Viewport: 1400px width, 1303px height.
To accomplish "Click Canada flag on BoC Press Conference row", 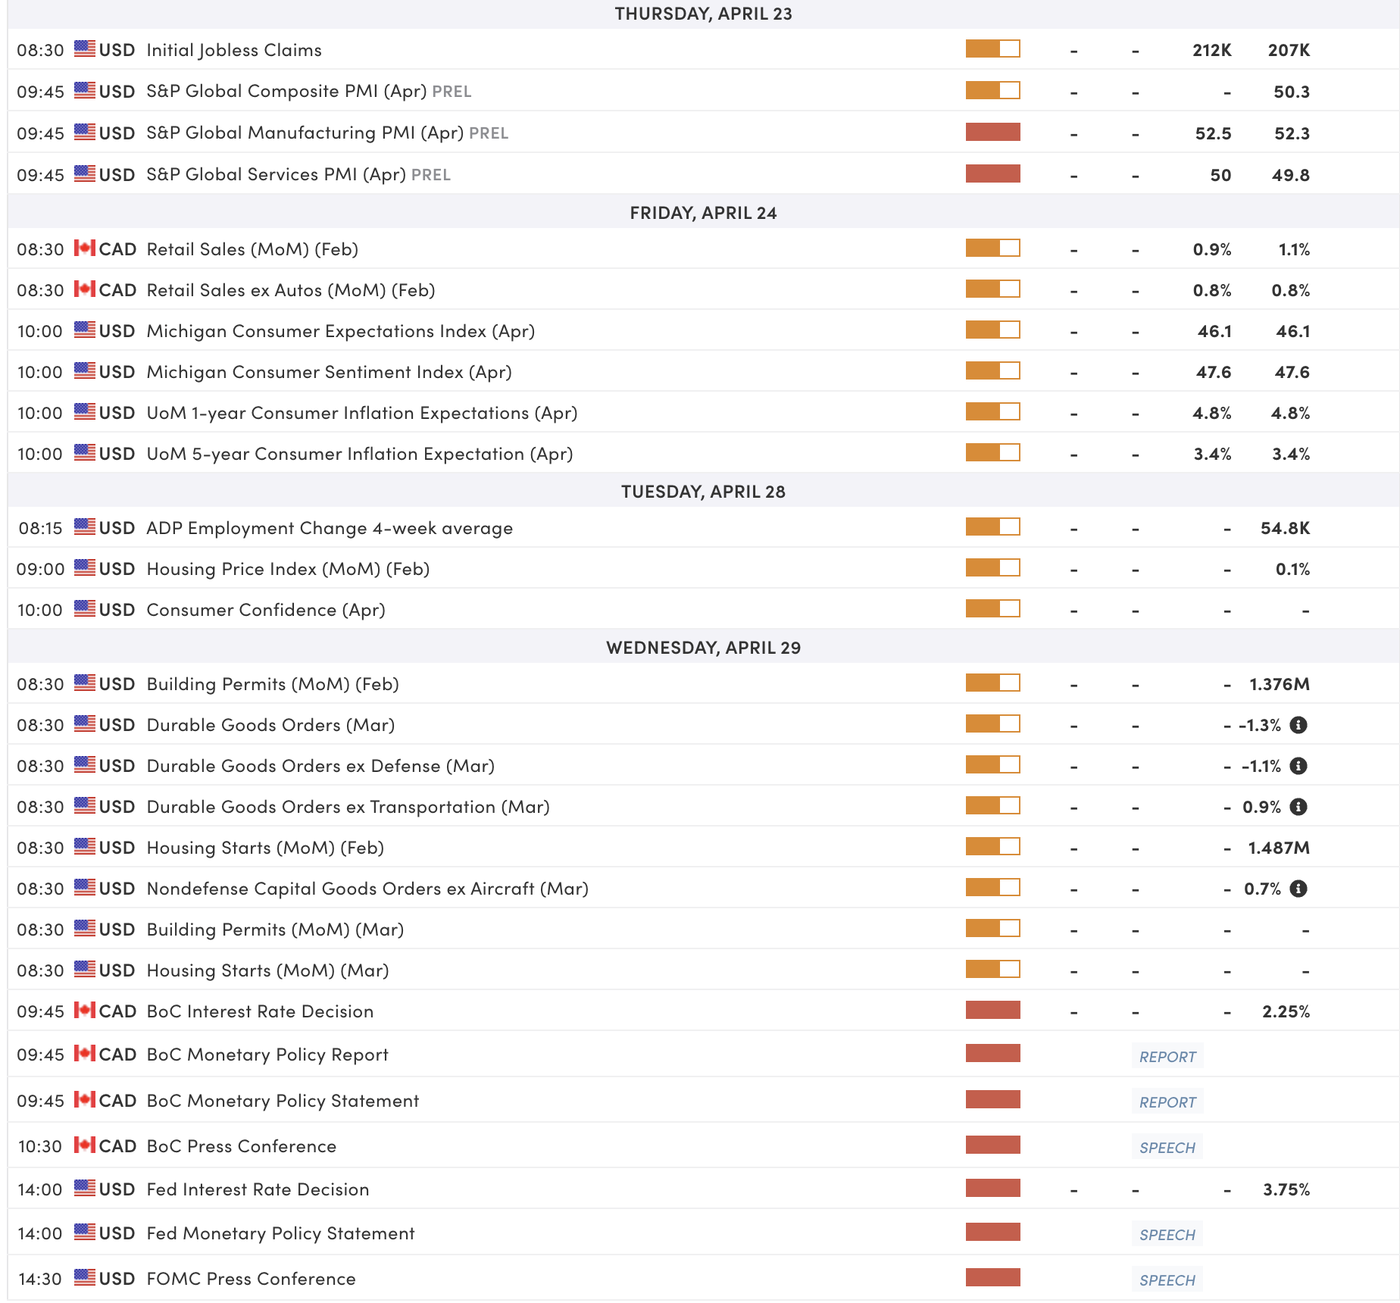I will [85, 1145].
